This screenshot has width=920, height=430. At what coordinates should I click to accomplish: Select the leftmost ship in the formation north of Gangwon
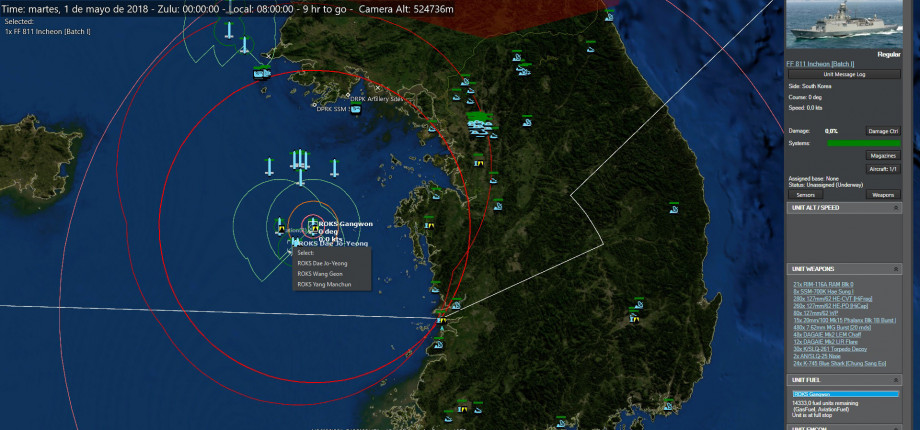click(269, 167)
